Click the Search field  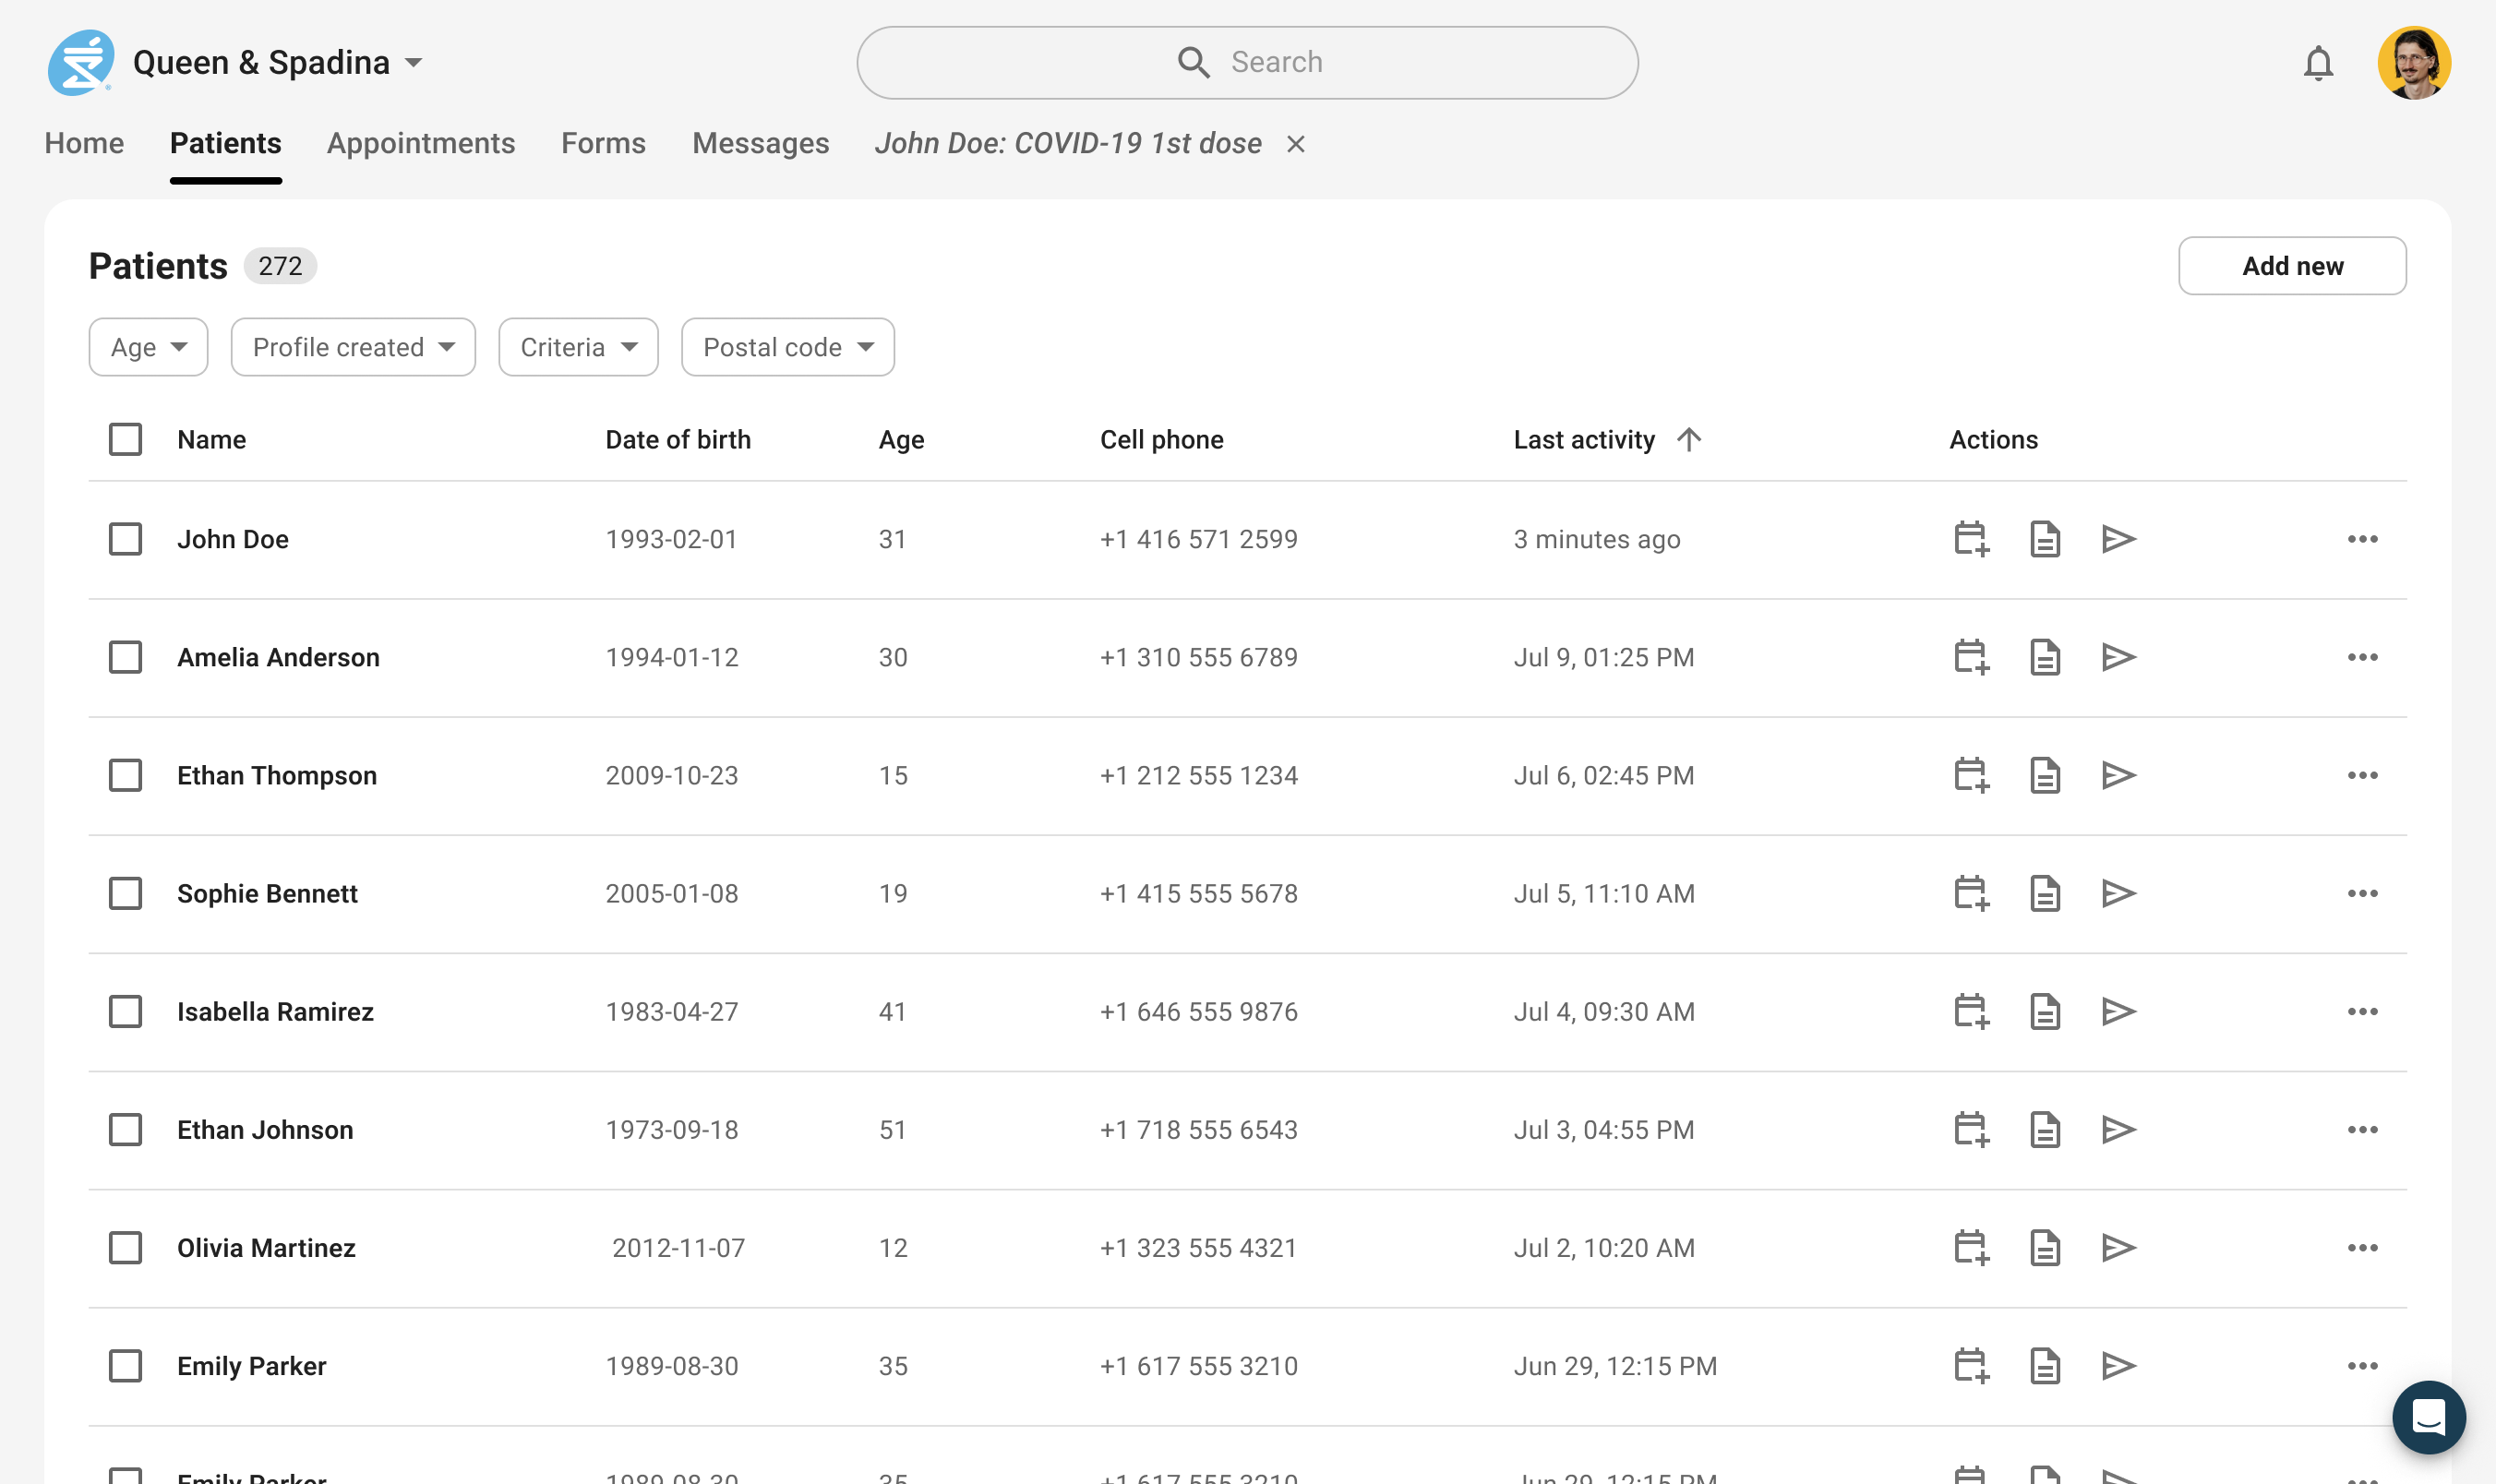pyautogui.click(x=1247, y=62)
